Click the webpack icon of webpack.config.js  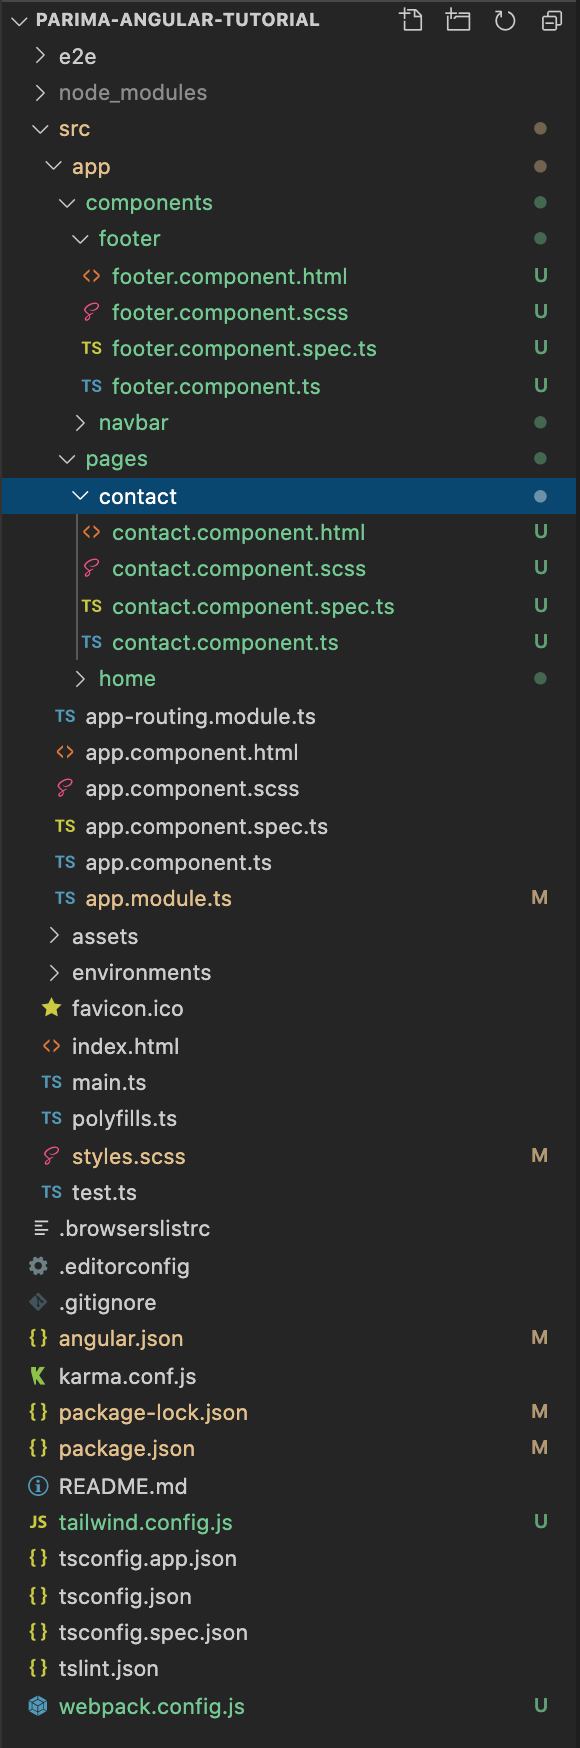(x=38, y=1706)
